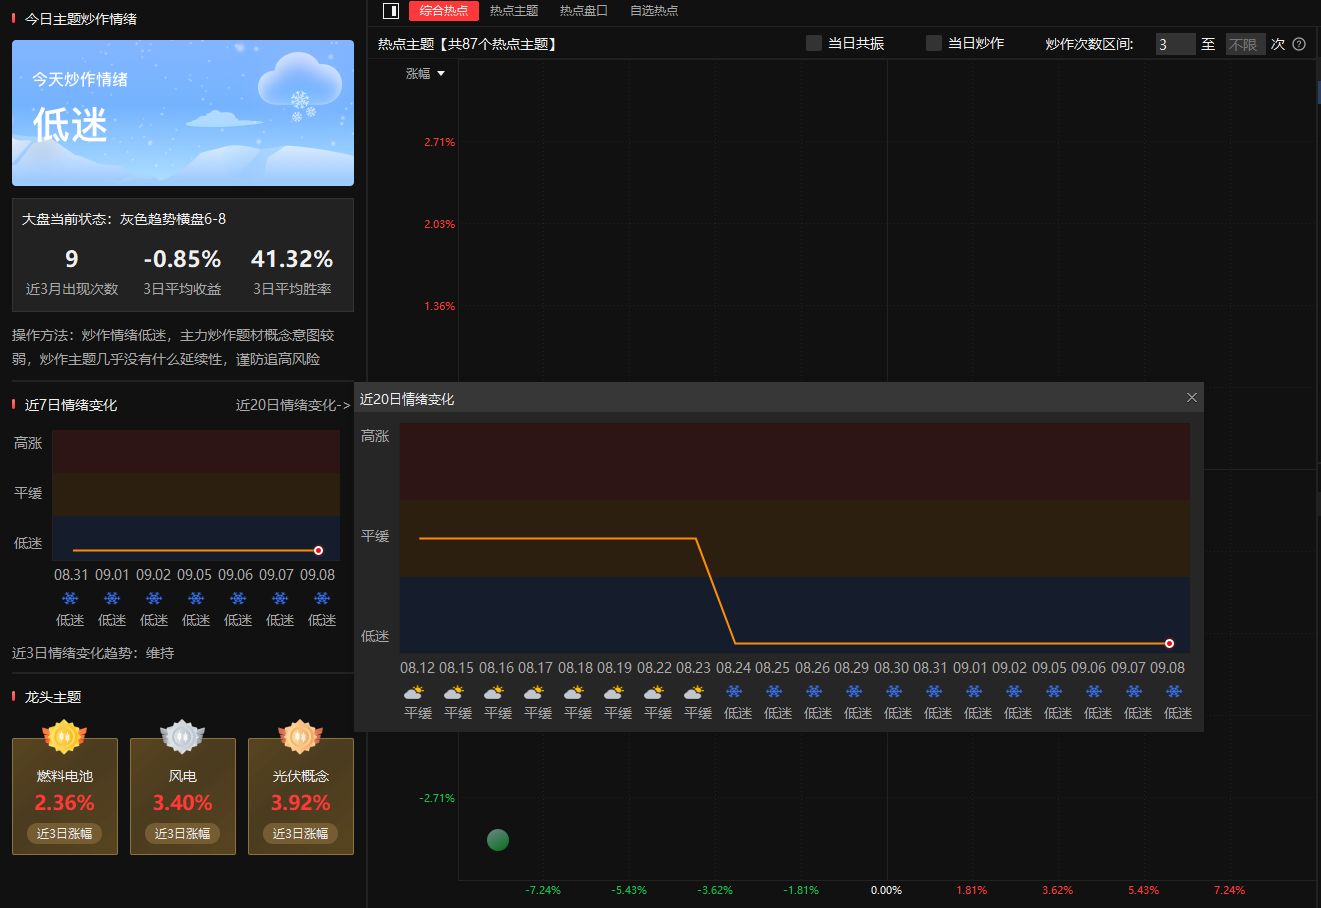
Task: Click the snowflake icon under 09.01 in 7-day chart
Action: tap(112, 598)
